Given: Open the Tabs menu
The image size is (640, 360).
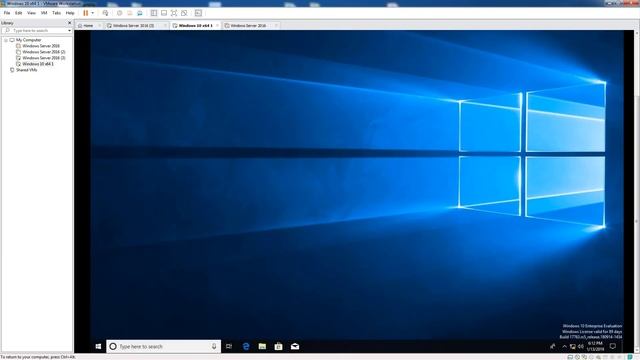Looking at the screenshot, I should pos(56,13).
